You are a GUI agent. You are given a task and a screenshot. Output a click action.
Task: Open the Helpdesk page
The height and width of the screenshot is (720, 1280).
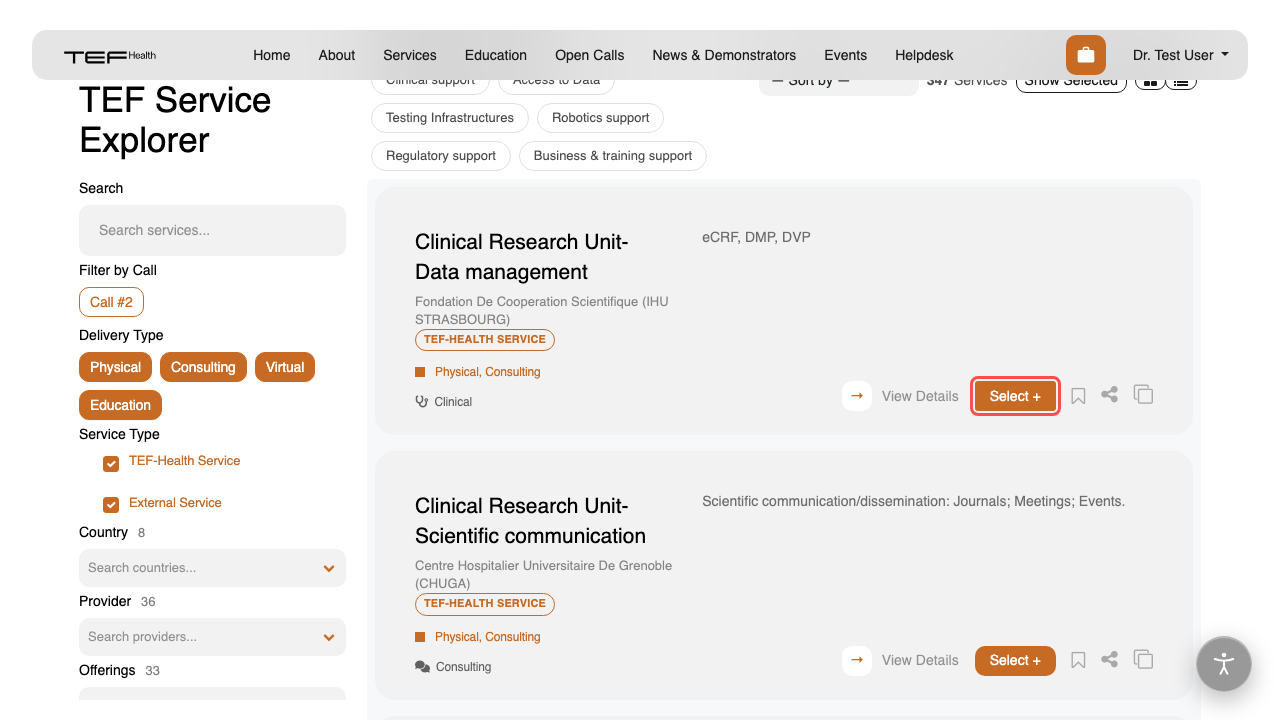point(924,55)
